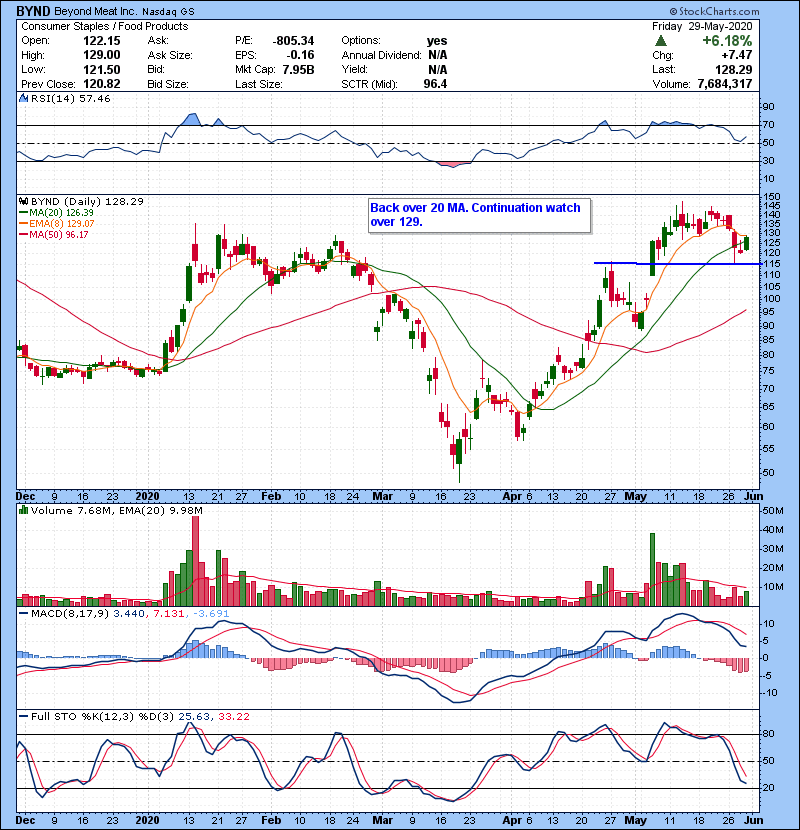The width and height of the screenshot is (800, 830).
Task: Click the RSI(14) 57.46 label
Action: click(70, 98)
